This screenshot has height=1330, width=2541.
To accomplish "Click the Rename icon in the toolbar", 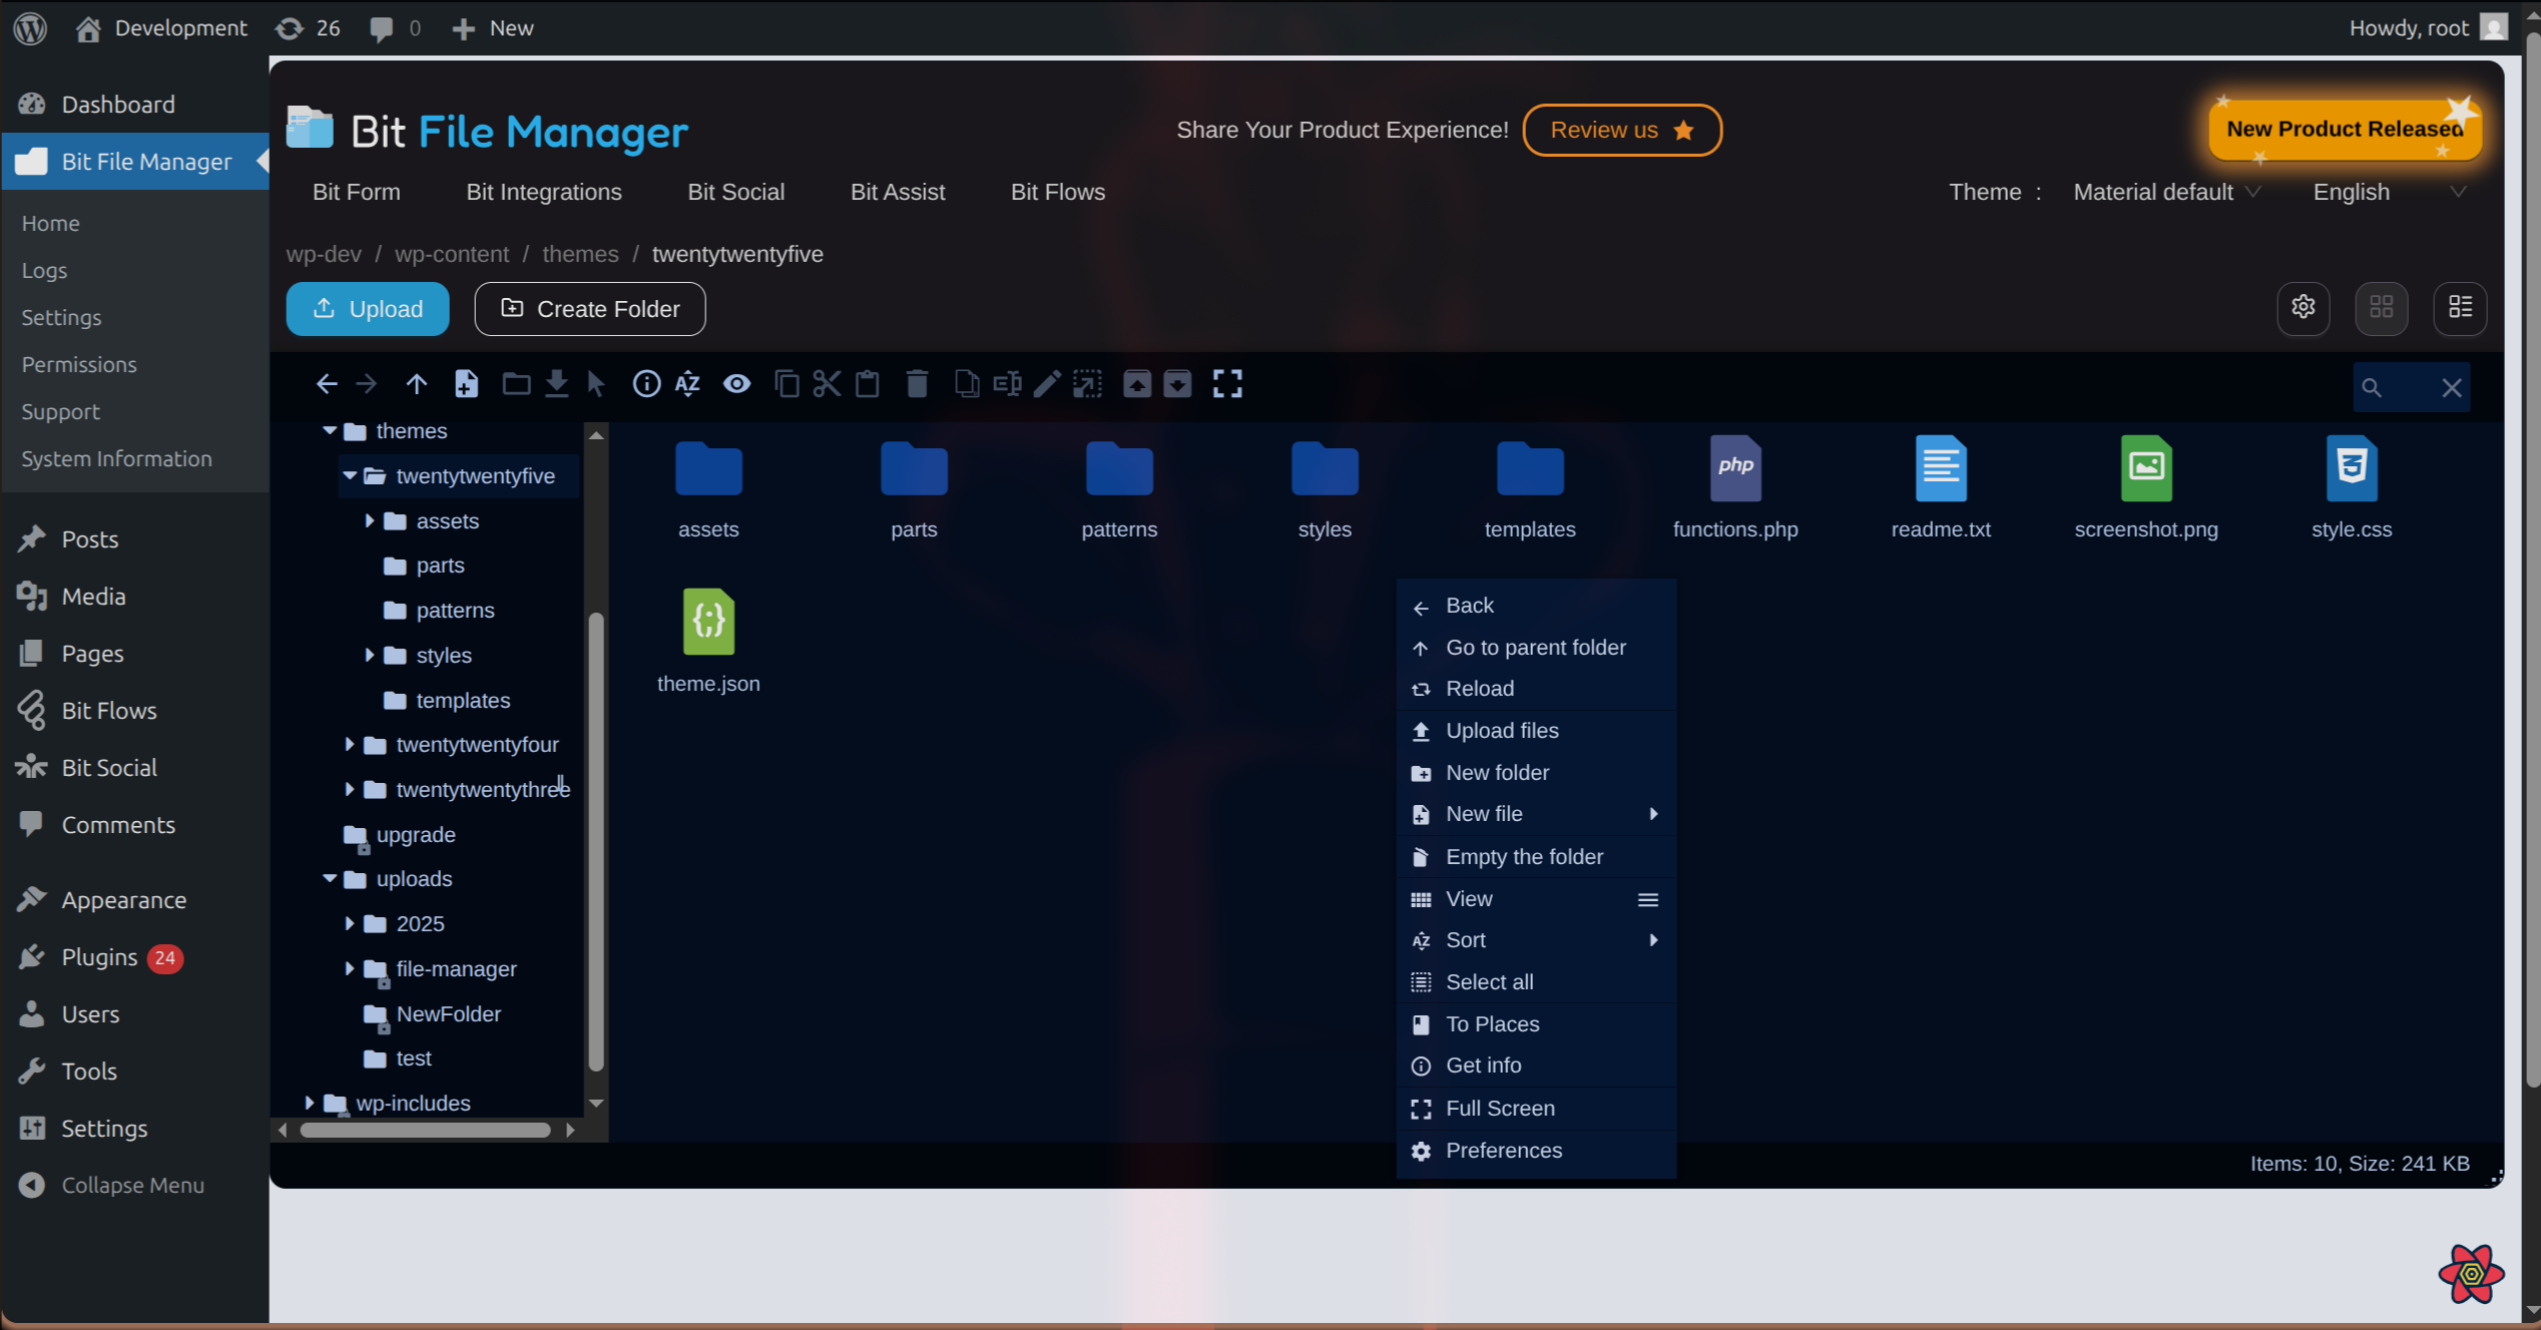I will tap(1006, 383).
